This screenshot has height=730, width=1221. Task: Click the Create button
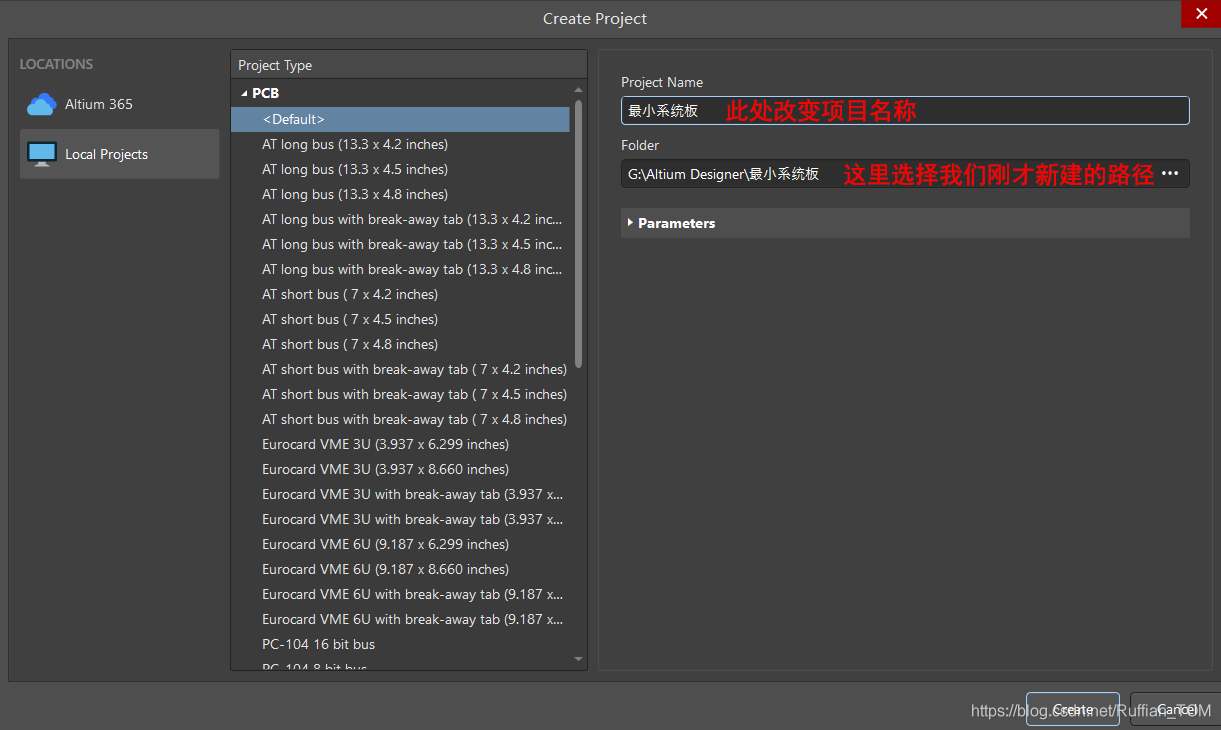point(1073,709)
